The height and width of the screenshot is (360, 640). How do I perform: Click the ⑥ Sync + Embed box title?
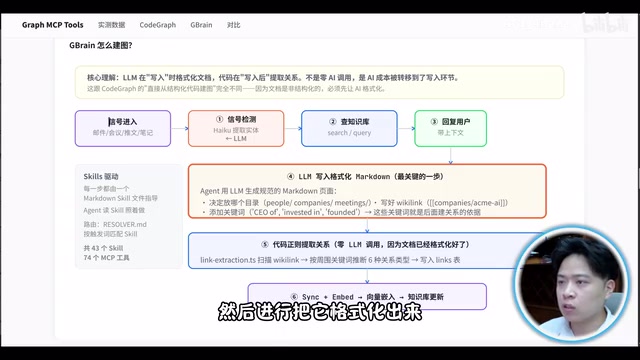[x=367, y=297]
